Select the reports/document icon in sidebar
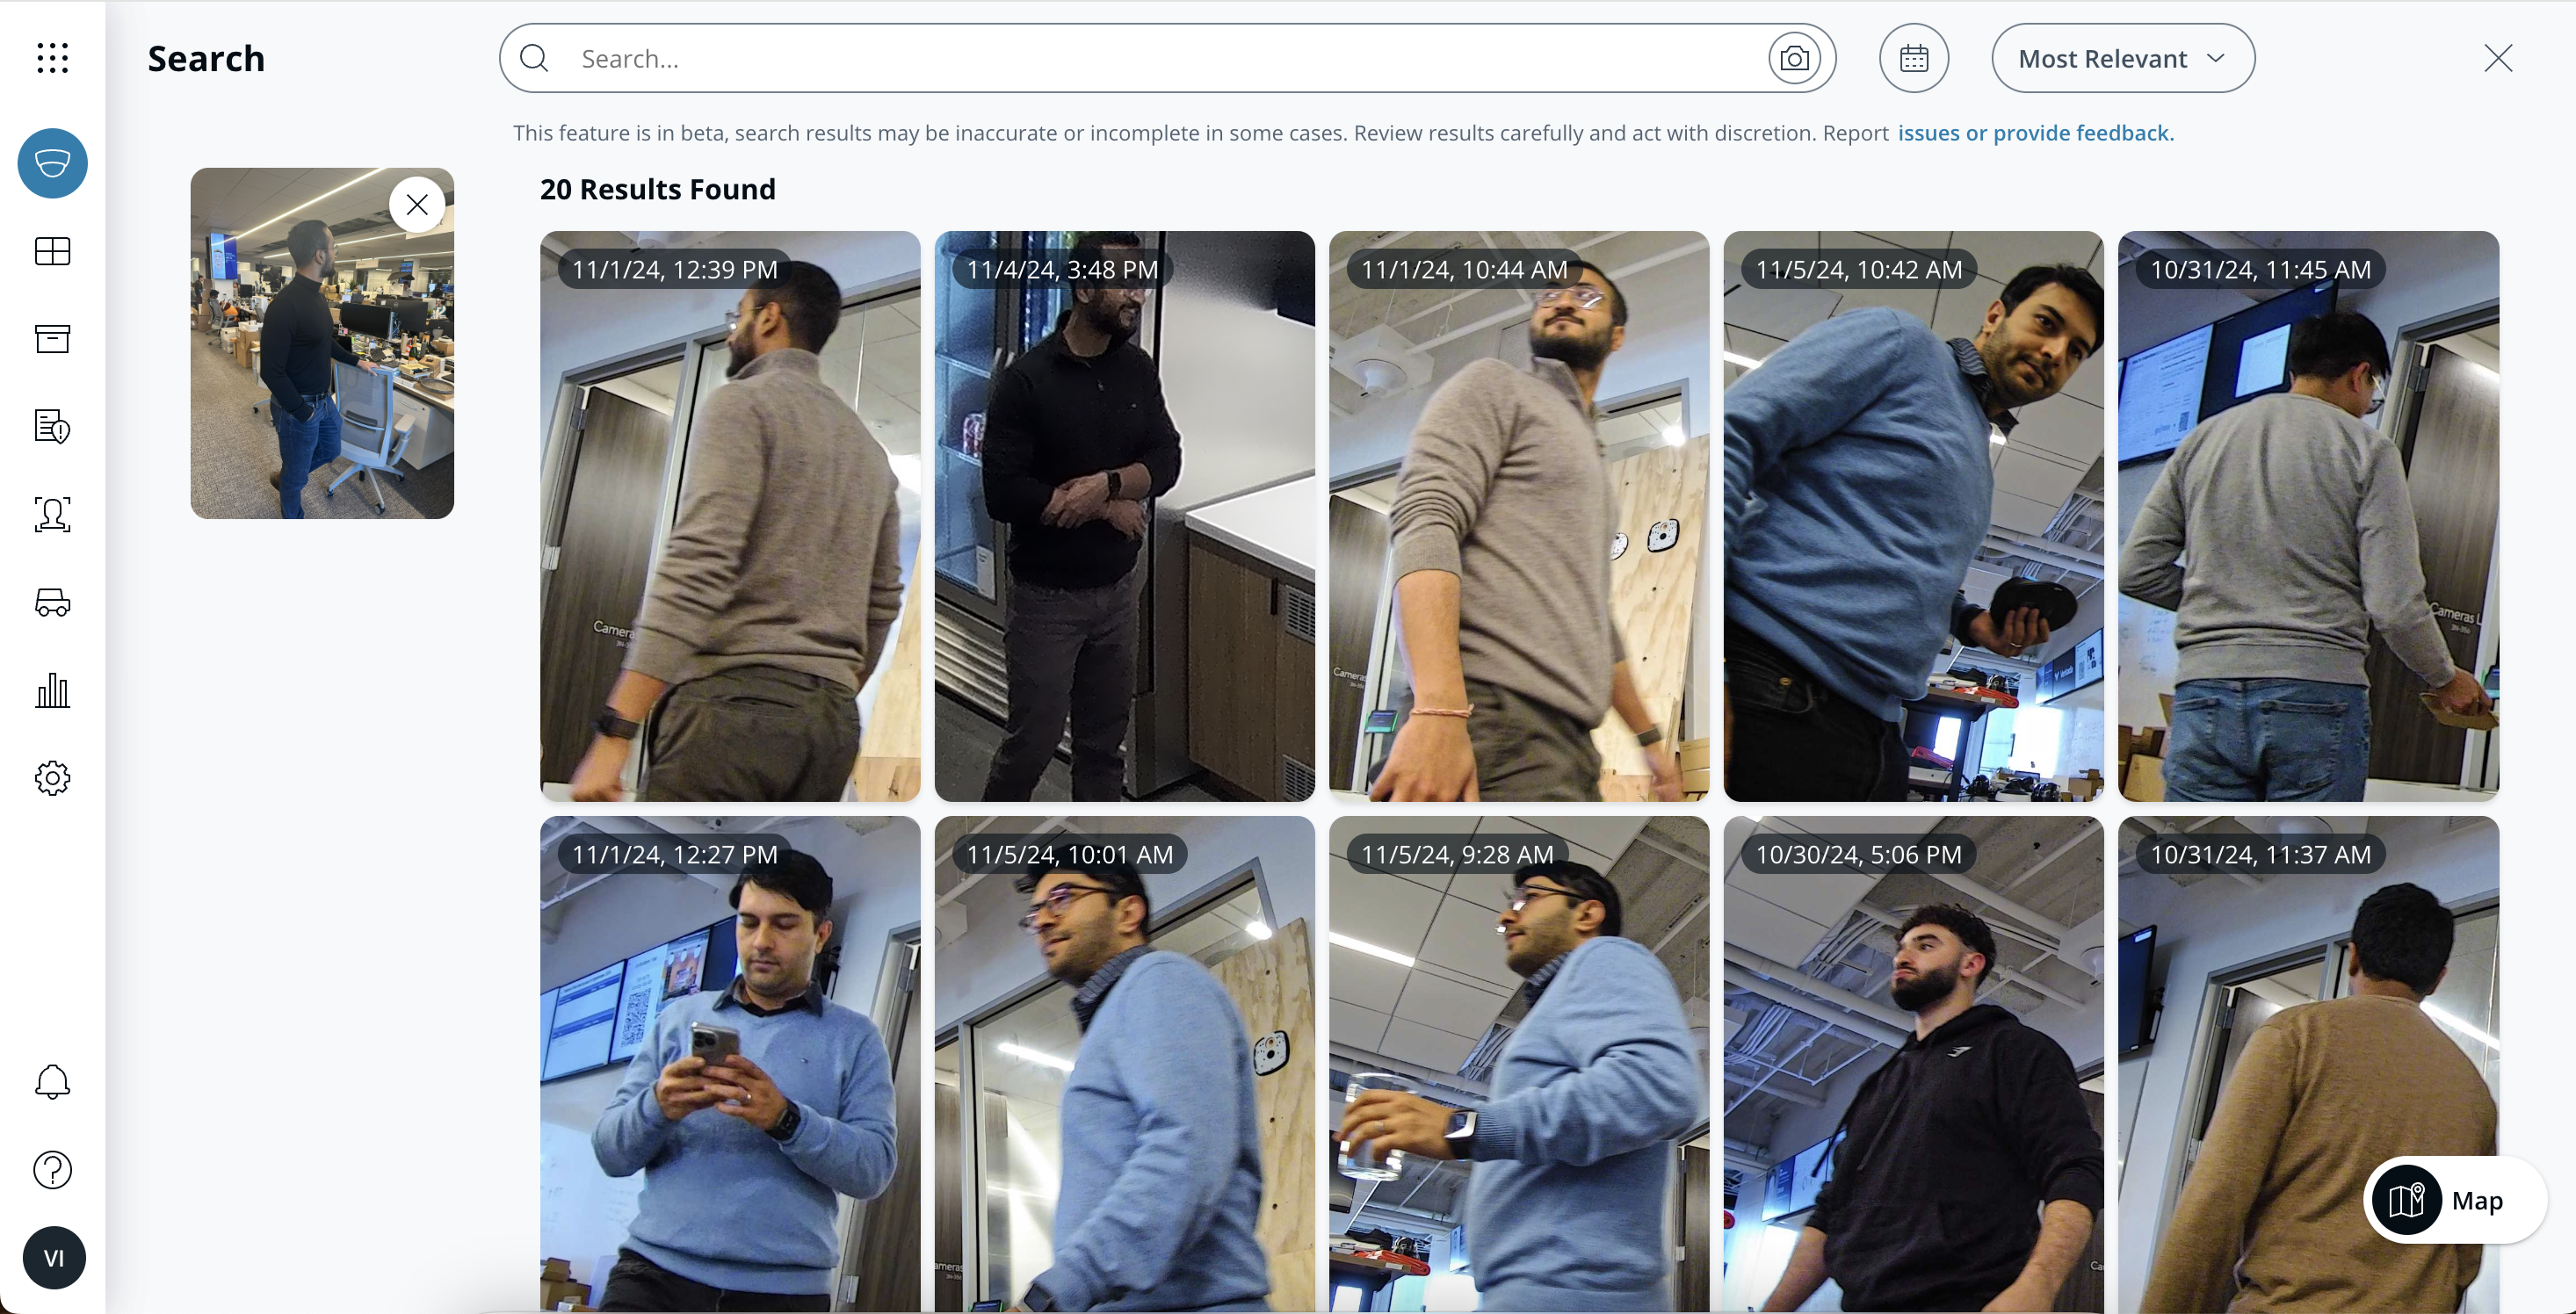The image size is (2576, 1314). tap(52, 426)
